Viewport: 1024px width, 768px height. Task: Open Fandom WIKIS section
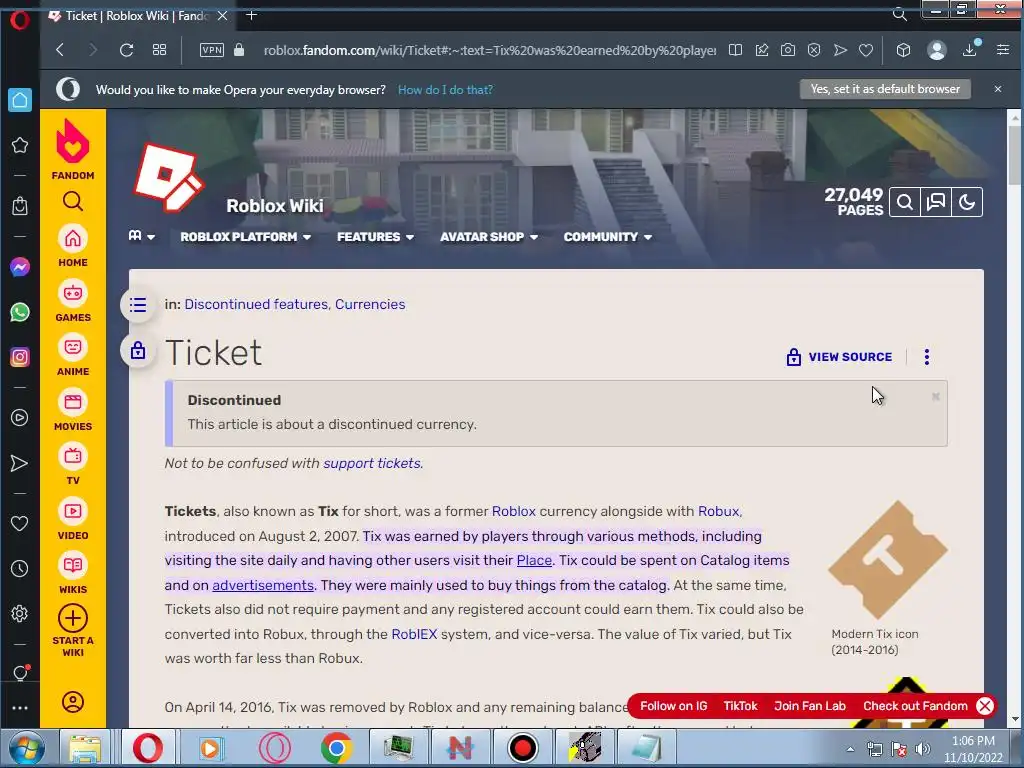pyautogui.click(x=72, y=573)
